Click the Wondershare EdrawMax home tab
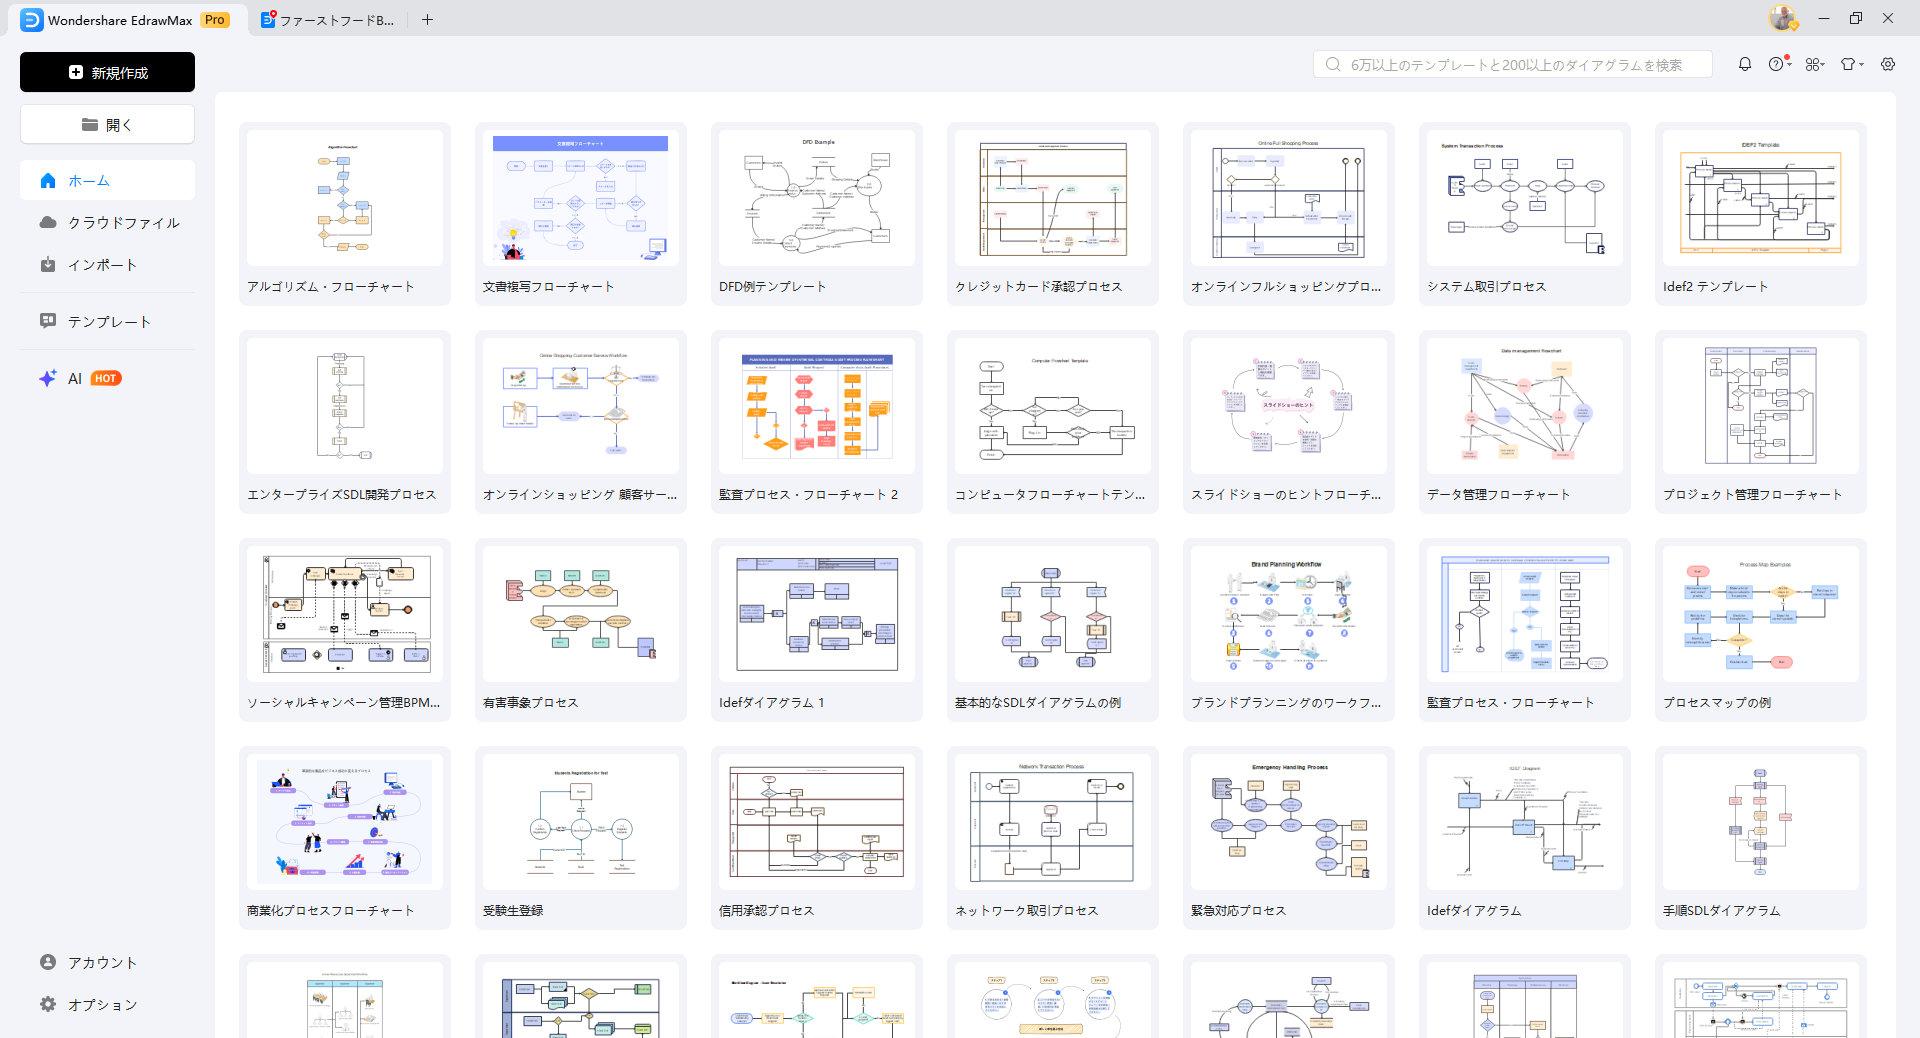 [x=125, y=20]
